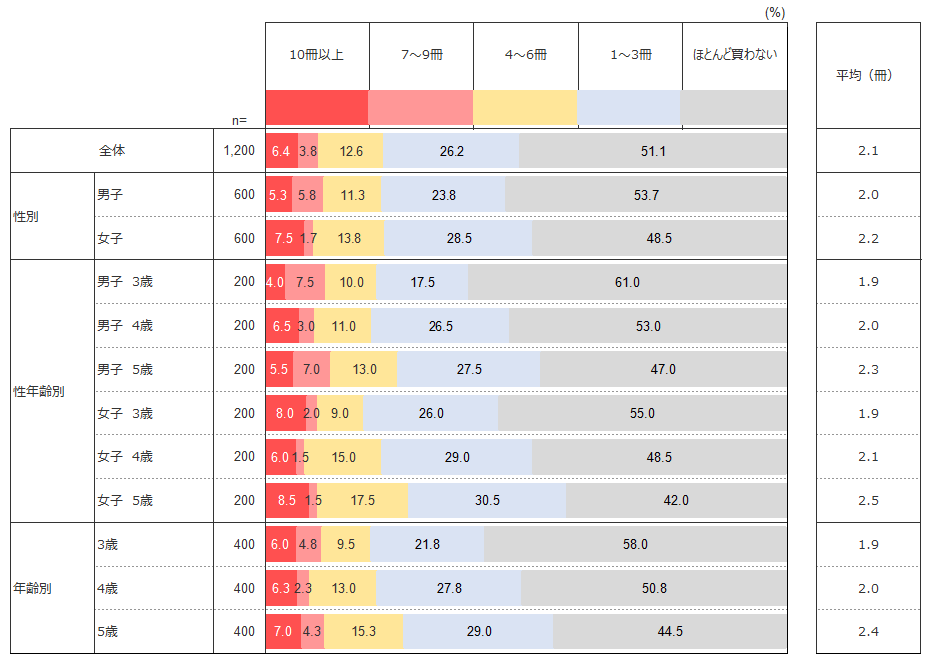Click the yellow 4〜6冊 legend swatch
Image resolution: width=932 pixels, height=662 pixels.
coord(525,107)
